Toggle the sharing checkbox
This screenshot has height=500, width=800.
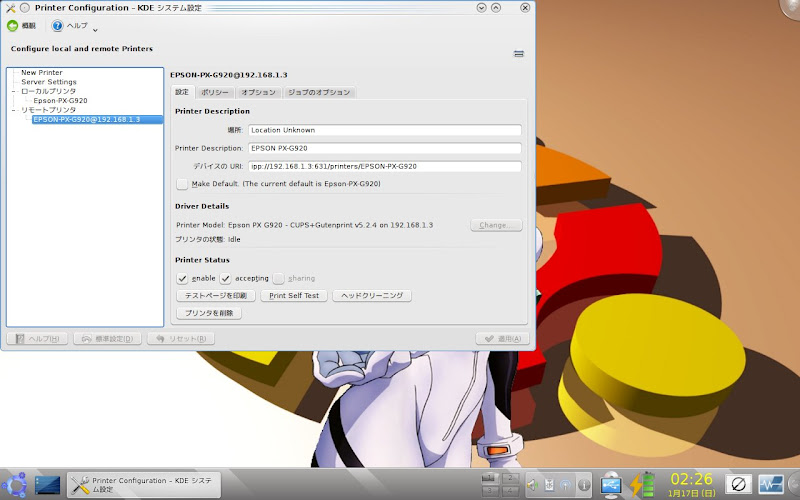[x=278, y=278]
